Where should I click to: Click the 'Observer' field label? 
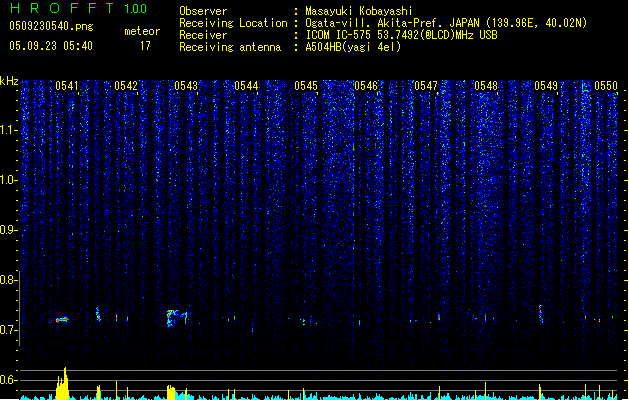click(203, 11)
